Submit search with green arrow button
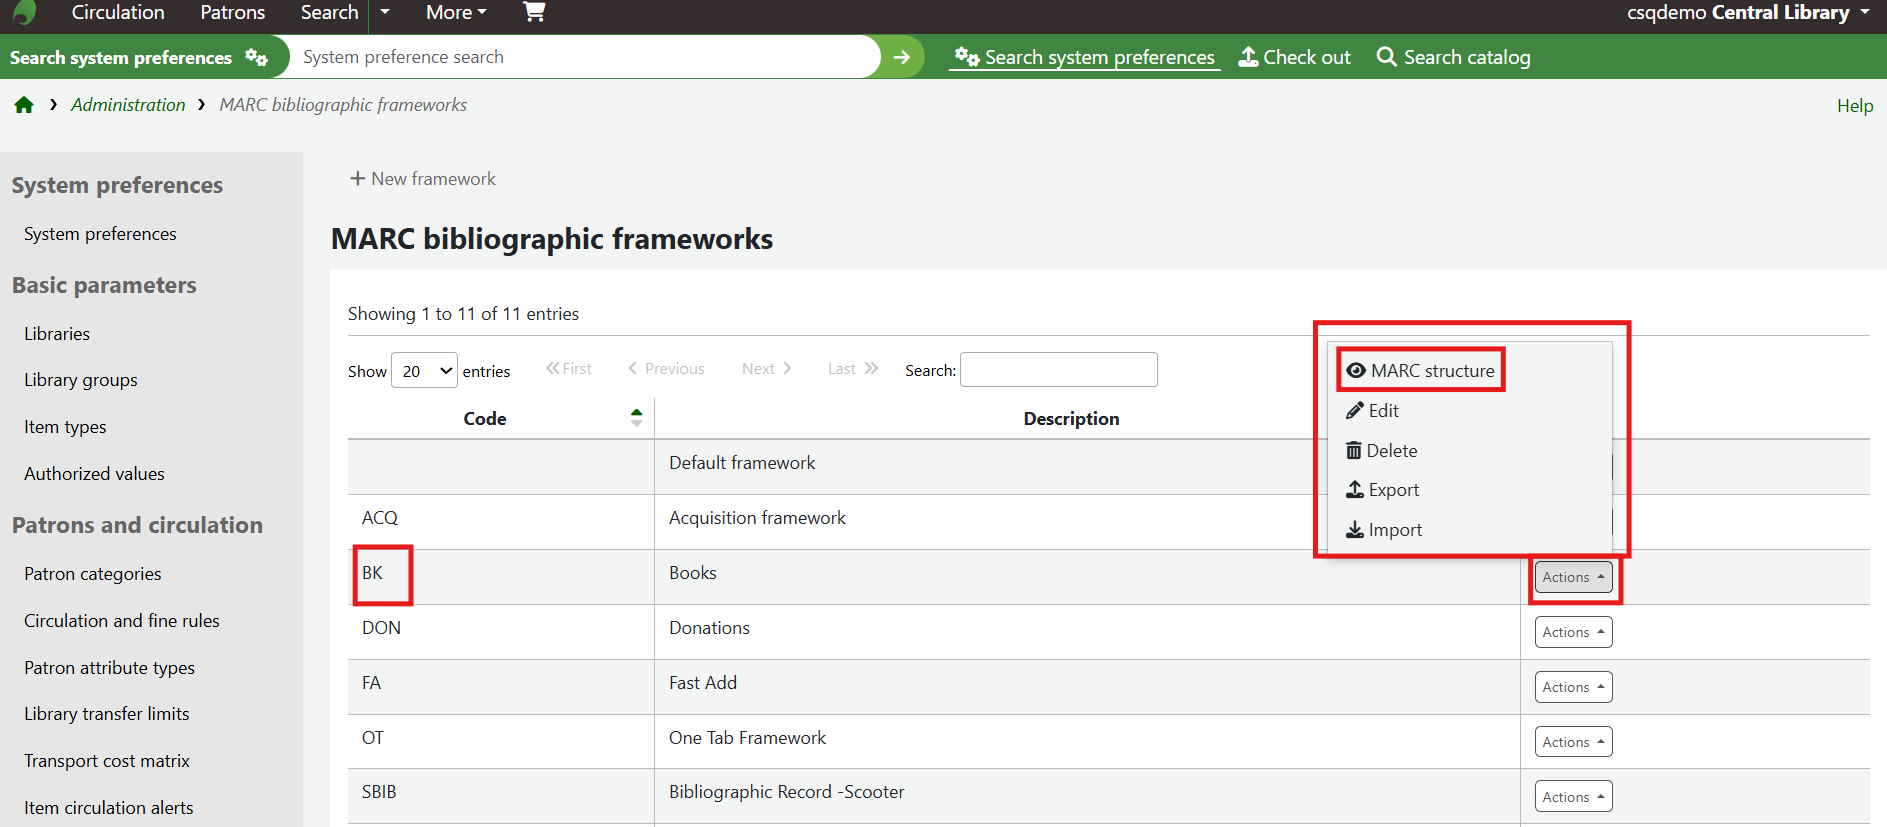Viewport: 1887px width, 827px height. coord(901,57)
